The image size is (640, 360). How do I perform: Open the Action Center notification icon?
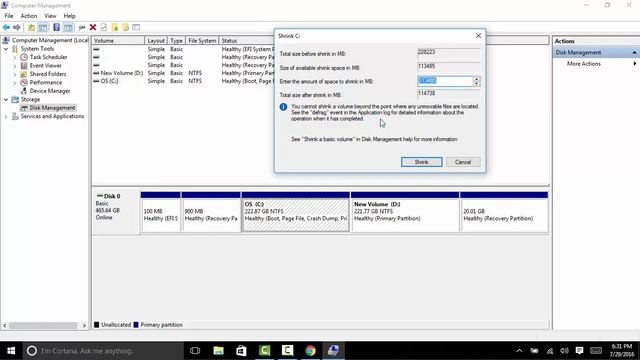tap(579, 351)
